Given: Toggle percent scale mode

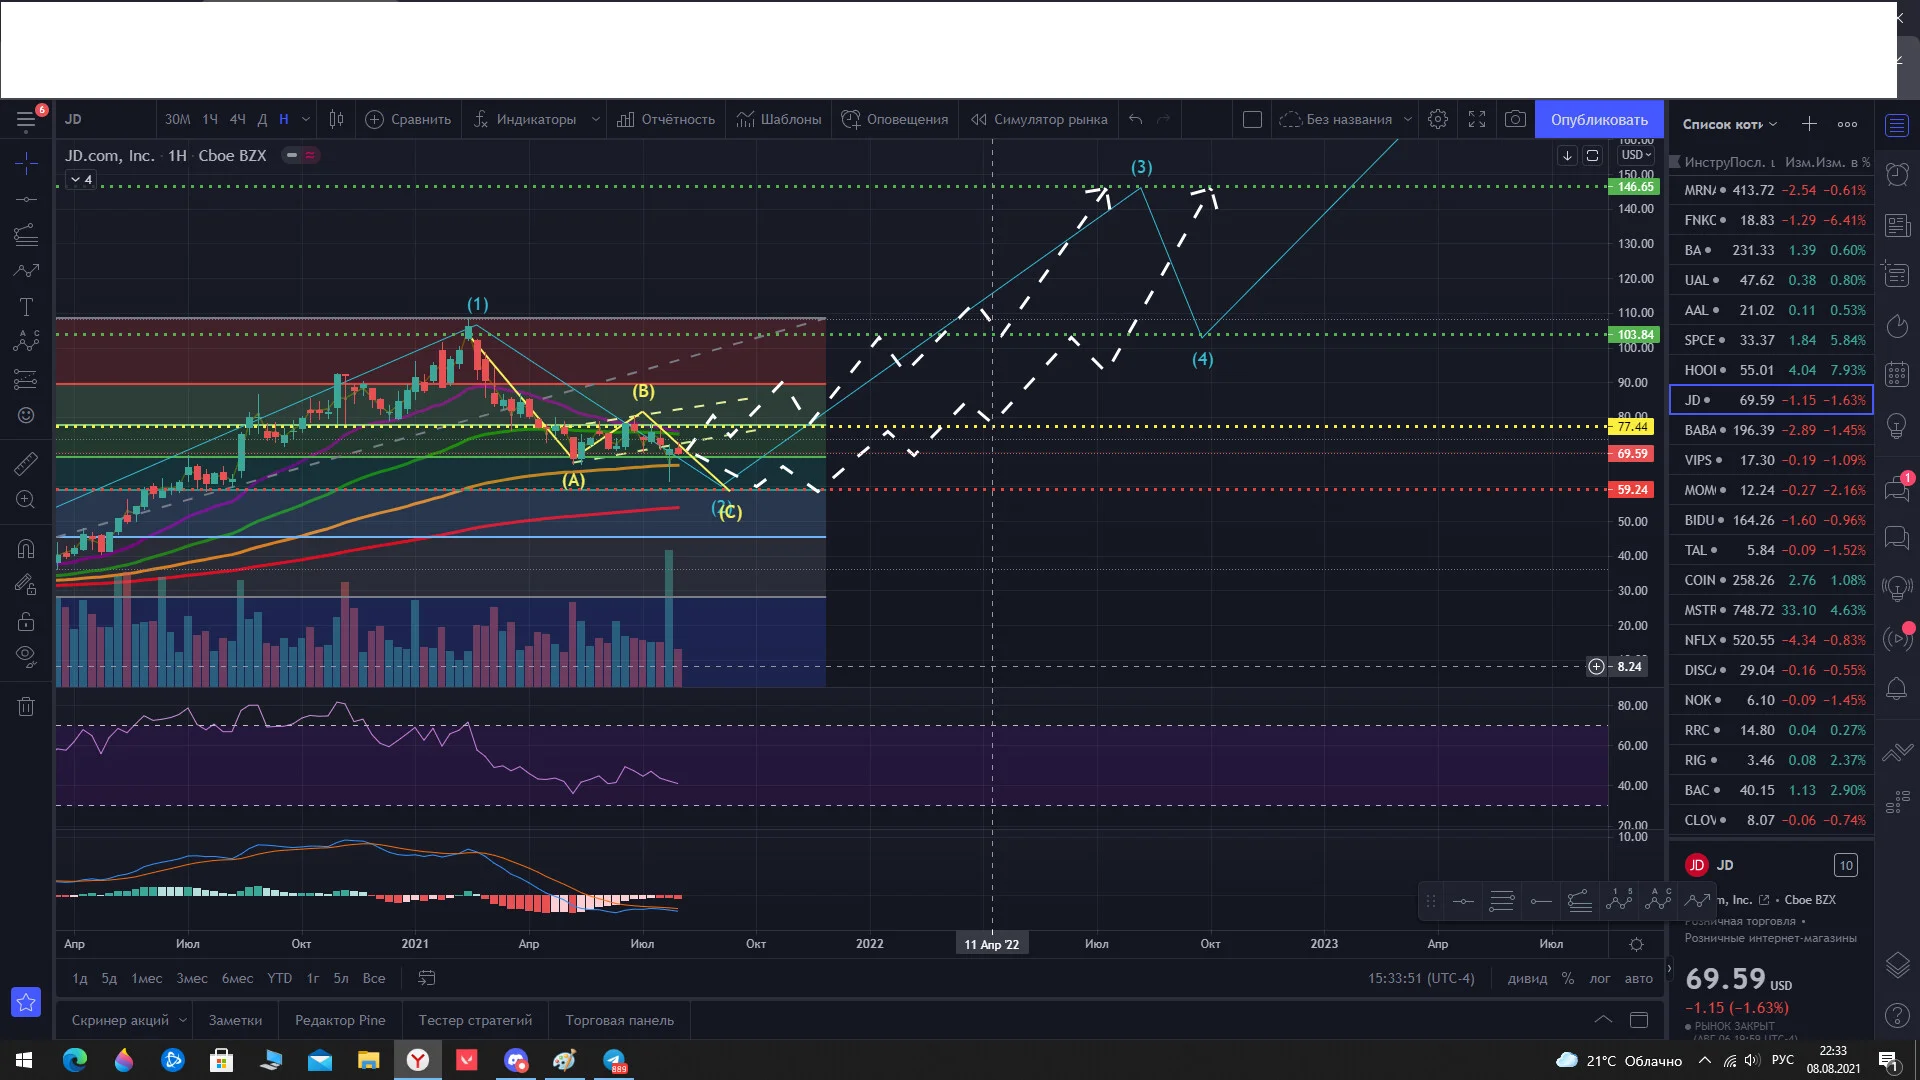Looking at the screenshot, I should point(1568,978).
